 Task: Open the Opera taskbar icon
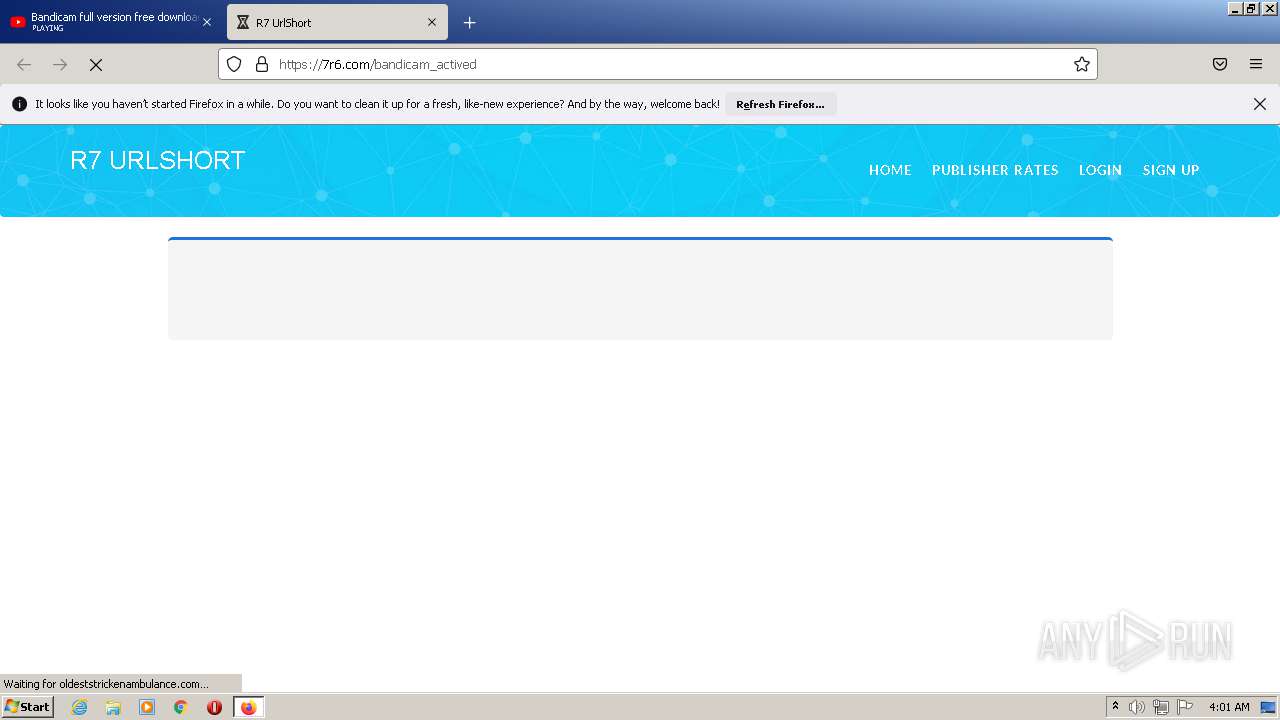(x=214, y=707)
